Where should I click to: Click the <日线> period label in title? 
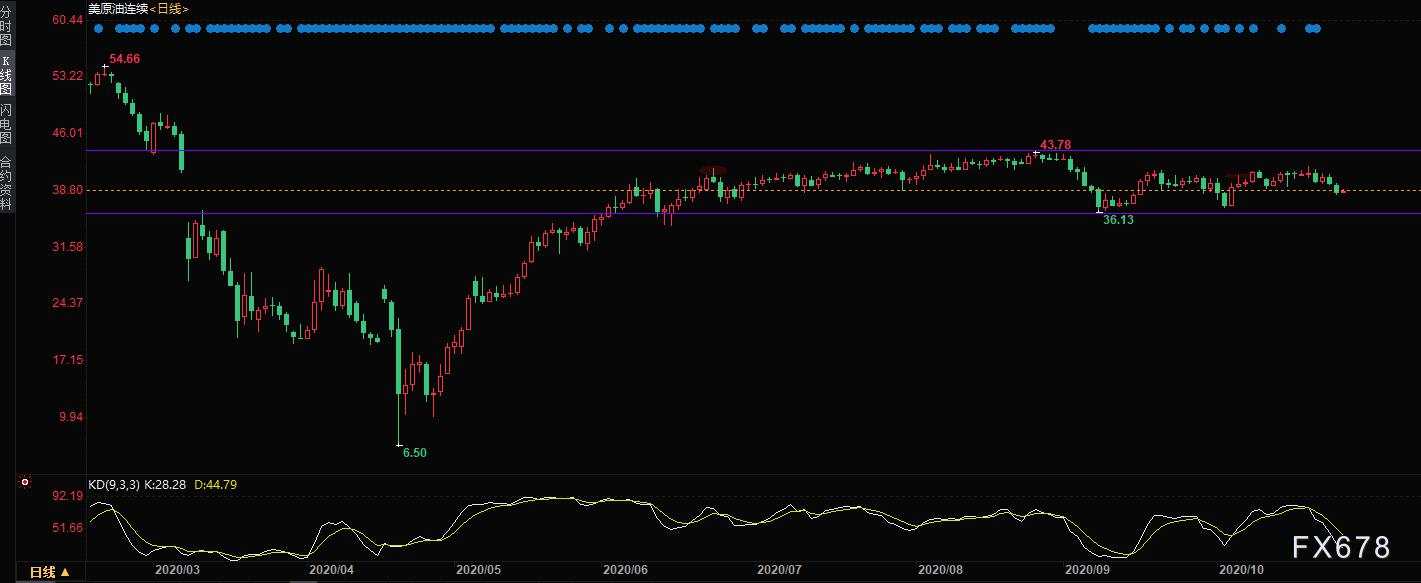point(167,8)
